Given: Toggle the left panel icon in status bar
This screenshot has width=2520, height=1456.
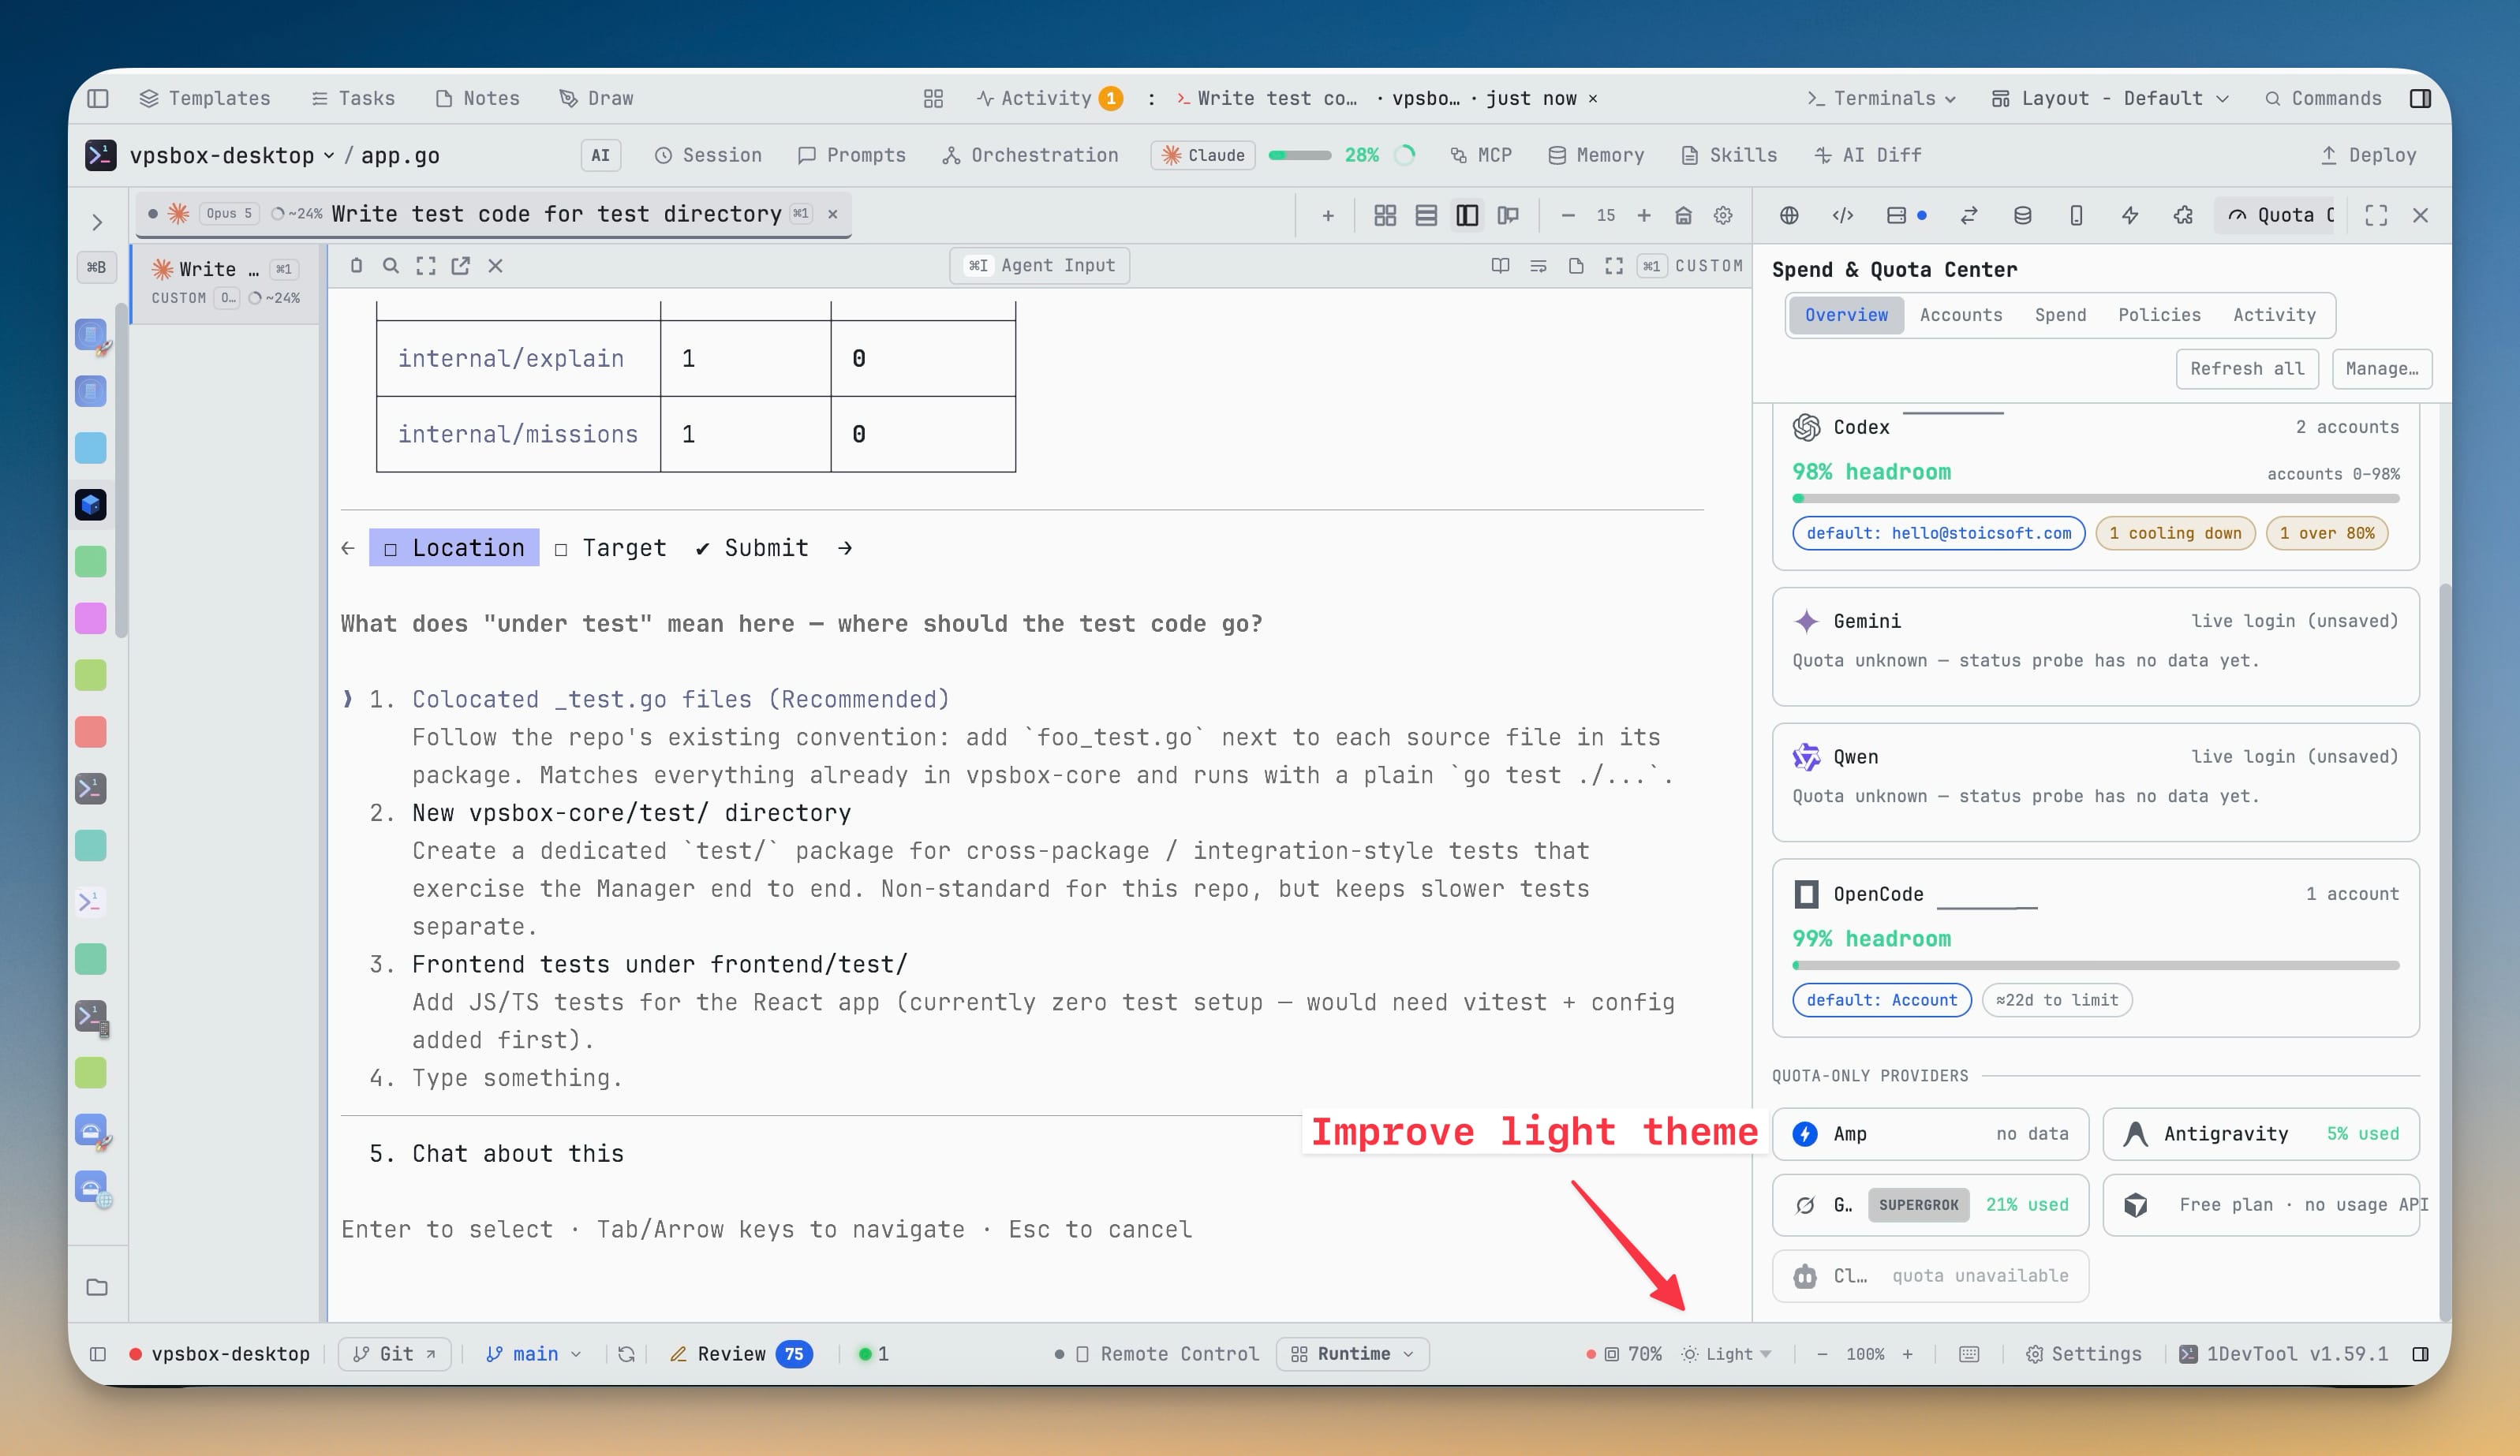Looking at the screenshot, I should coord(98,1353).
